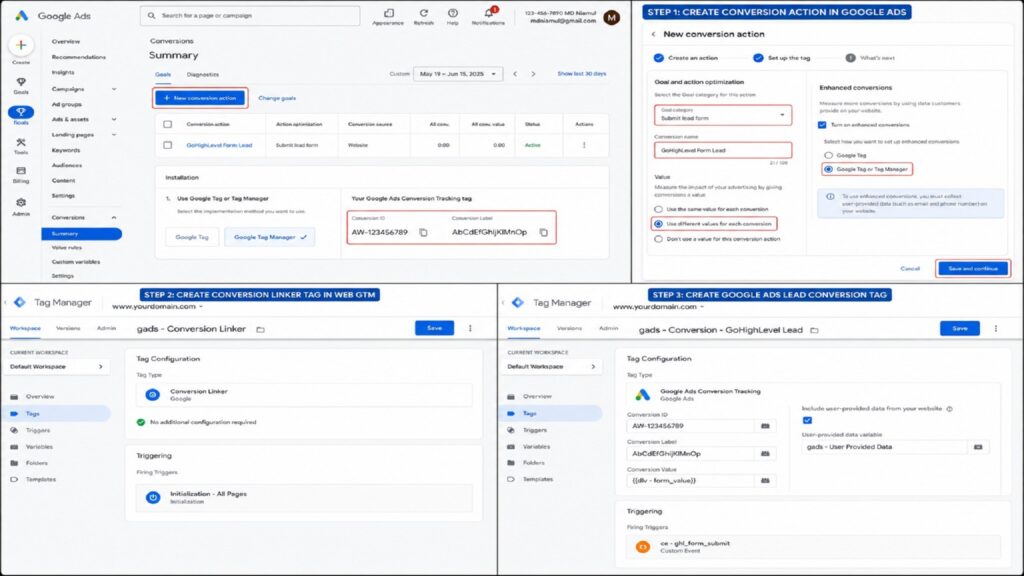
Task: Click the folder icon next to gads - Conversion Linker
Action: click(261, 329)
